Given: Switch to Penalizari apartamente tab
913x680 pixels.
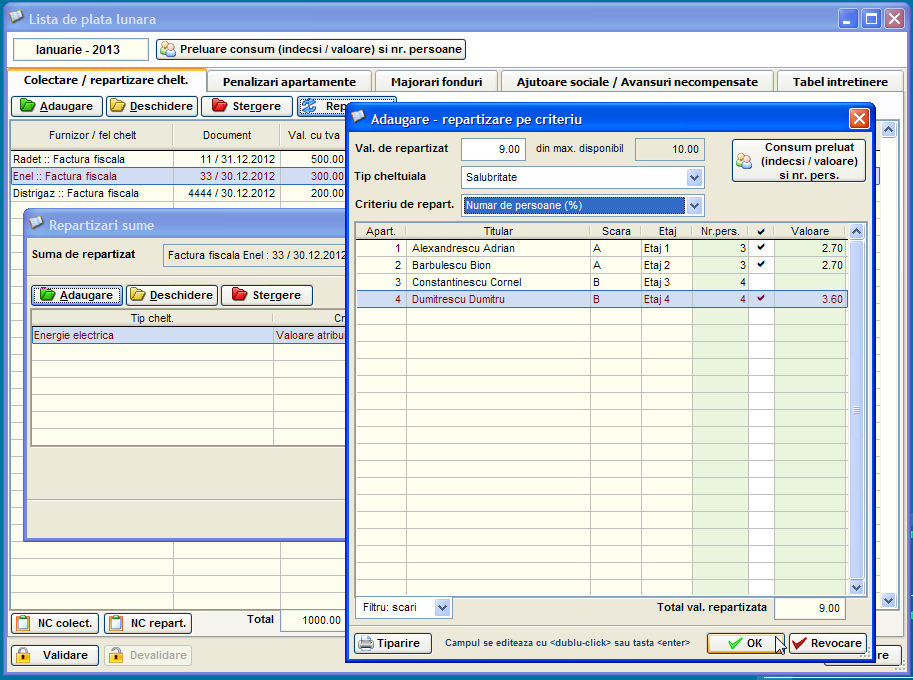Looking at the screenshot, I should [289, 82].
